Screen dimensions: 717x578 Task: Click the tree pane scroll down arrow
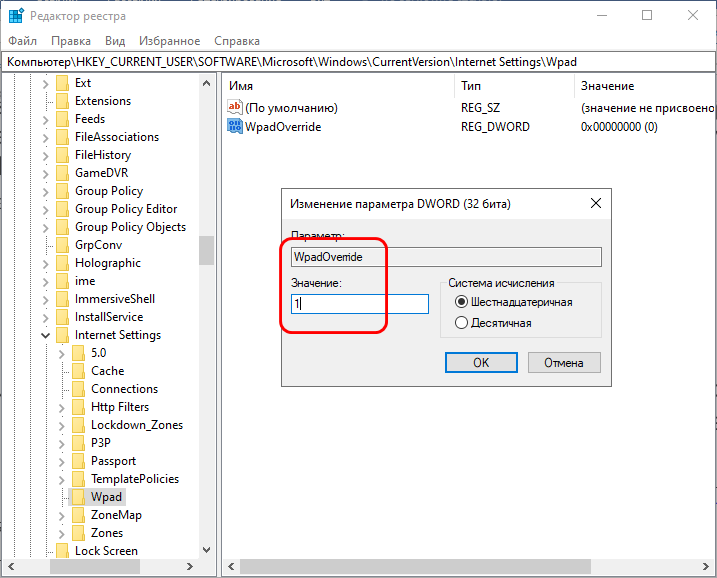click(206, 550)
